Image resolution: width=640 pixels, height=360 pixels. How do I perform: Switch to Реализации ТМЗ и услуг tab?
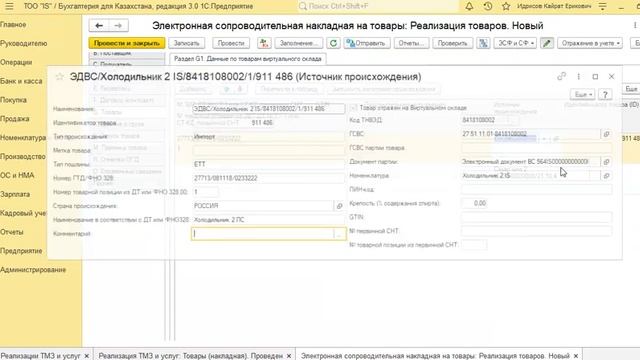point(41,356)
